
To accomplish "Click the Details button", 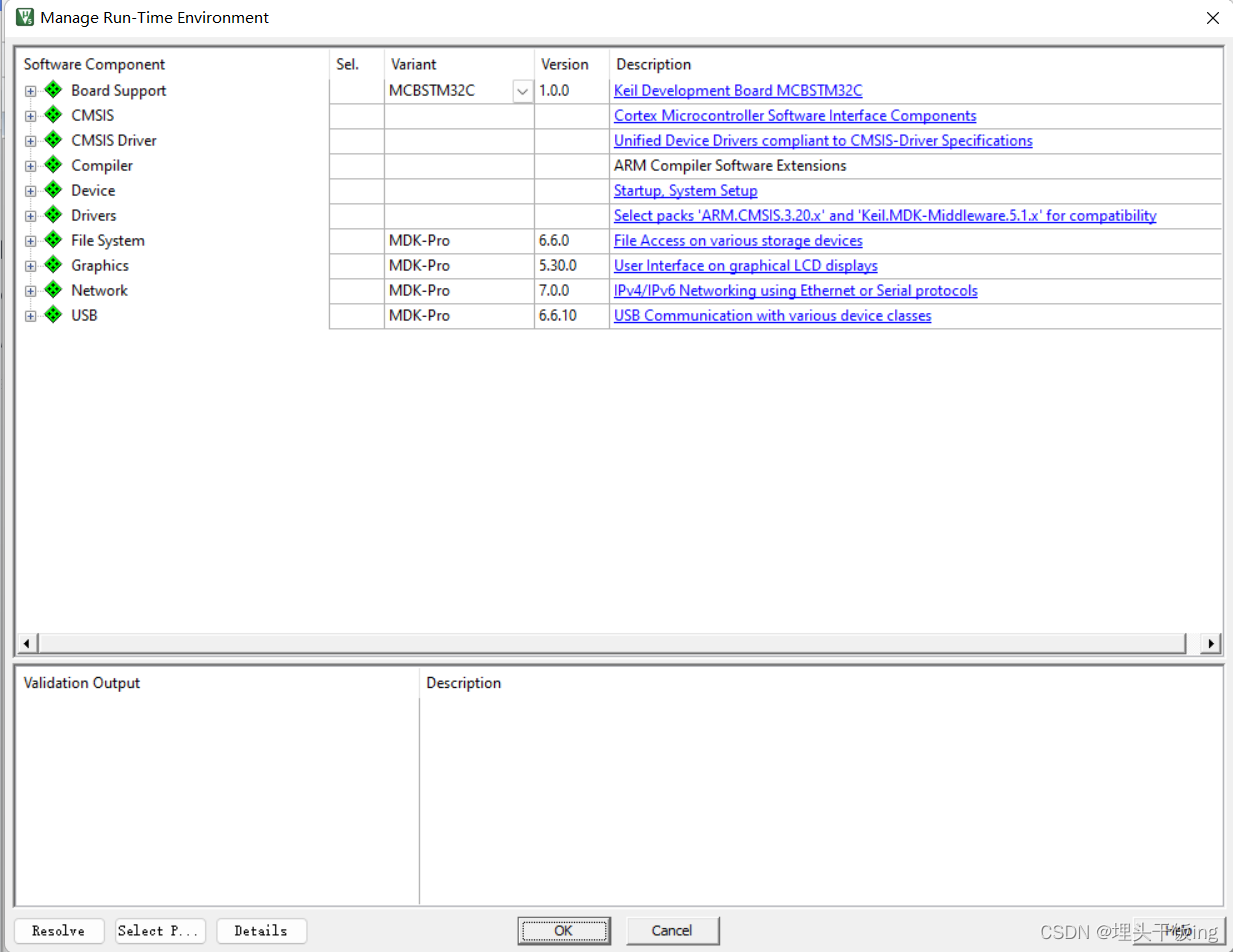I will point(261,930).
